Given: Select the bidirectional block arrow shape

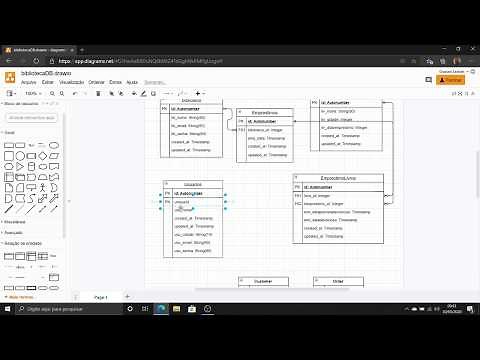Looking at the screenshot, I should point(43,199).
